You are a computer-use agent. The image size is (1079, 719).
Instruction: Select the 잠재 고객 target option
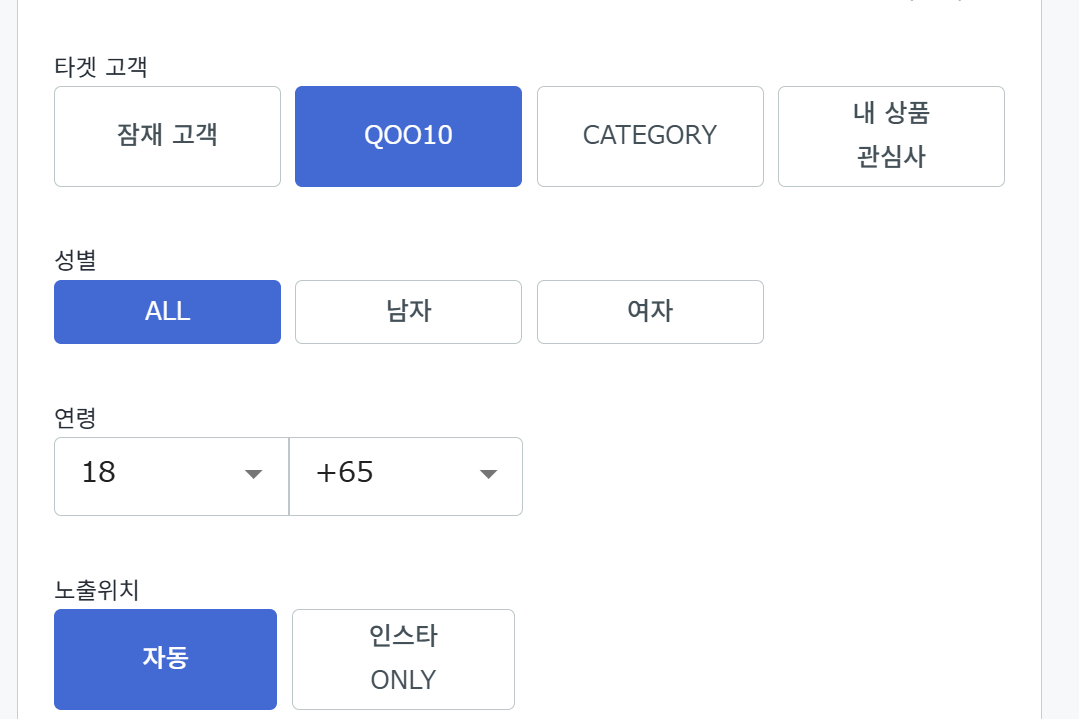pyautogui.click(x=166, y=136)
